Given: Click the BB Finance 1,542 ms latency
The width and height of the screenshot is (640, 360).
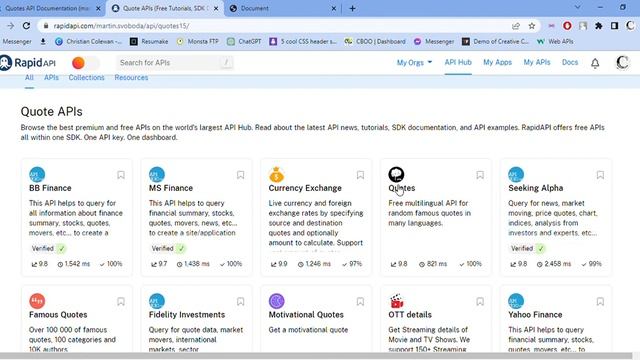Looking at the screenshot, I should pyautogui.click(x=73, y=264).
